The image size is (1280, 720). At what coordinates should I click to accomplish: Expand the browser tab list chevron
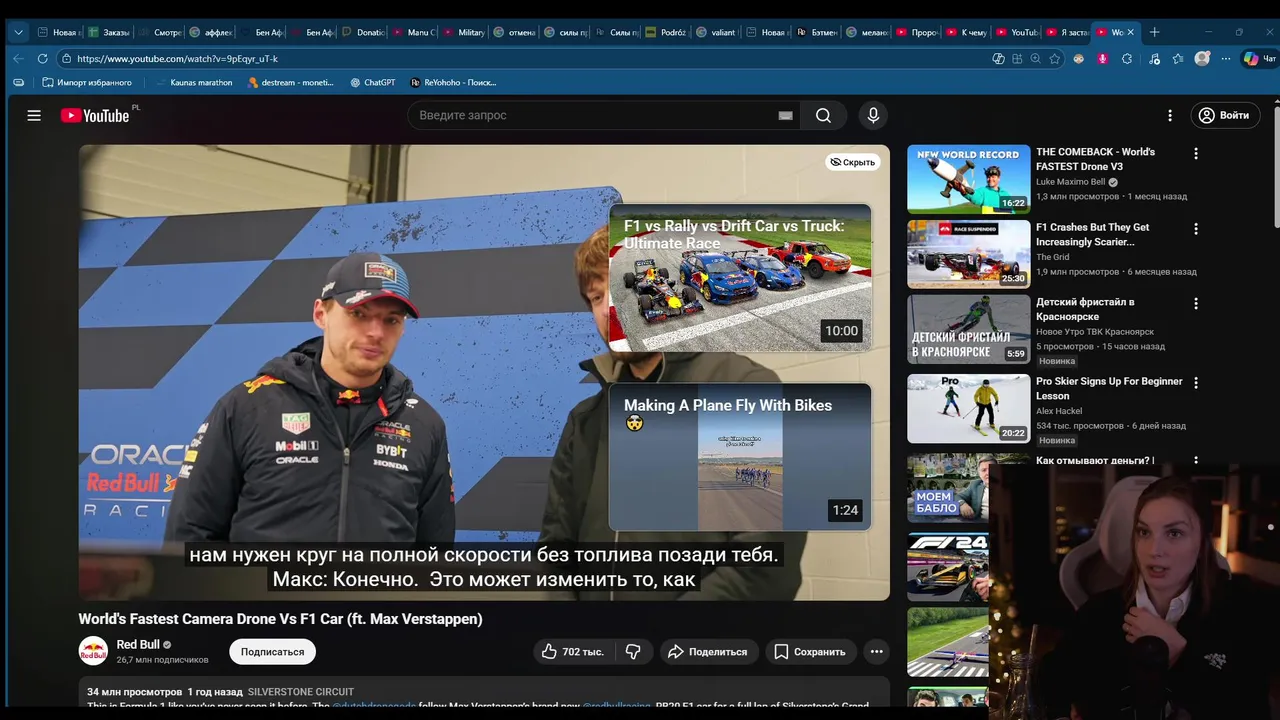point(18,32)
